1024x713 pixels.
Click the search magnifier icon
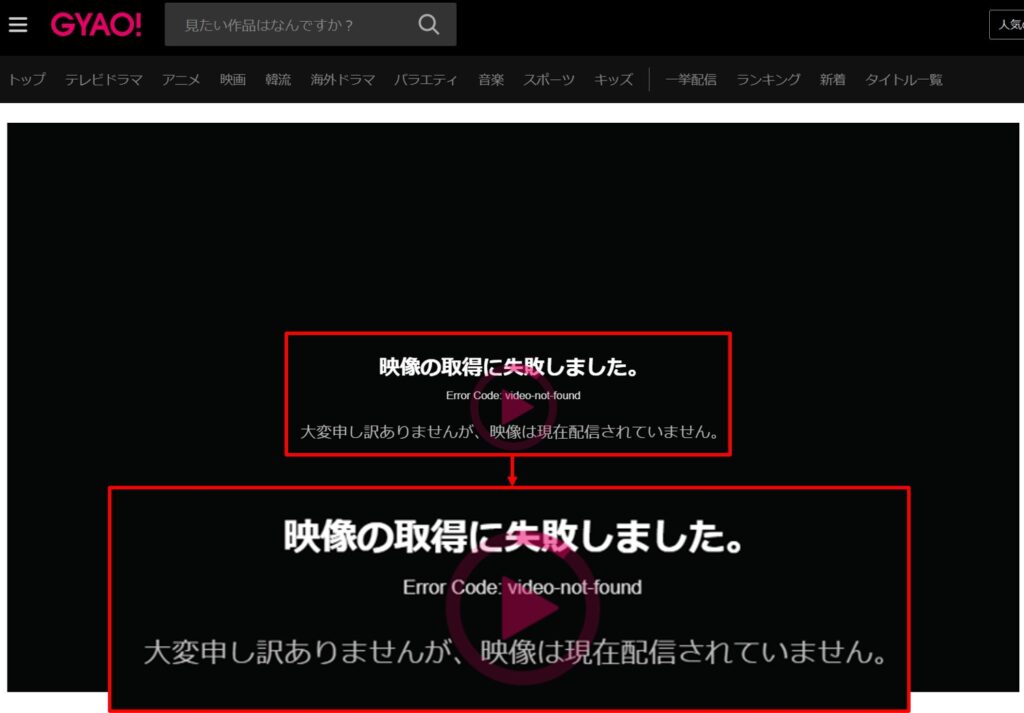(428, 23)
